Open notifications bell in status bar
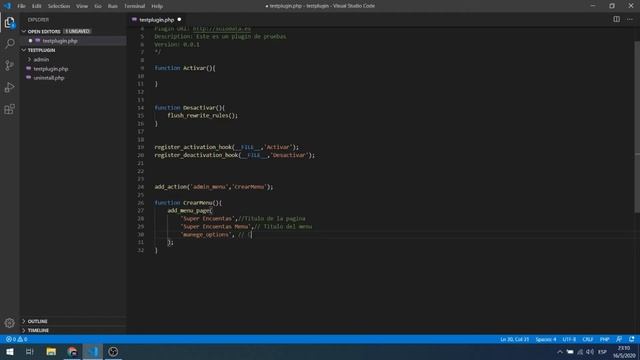This screenshot has width=640, height=360. pyautogui.click(x=631, y=339)
